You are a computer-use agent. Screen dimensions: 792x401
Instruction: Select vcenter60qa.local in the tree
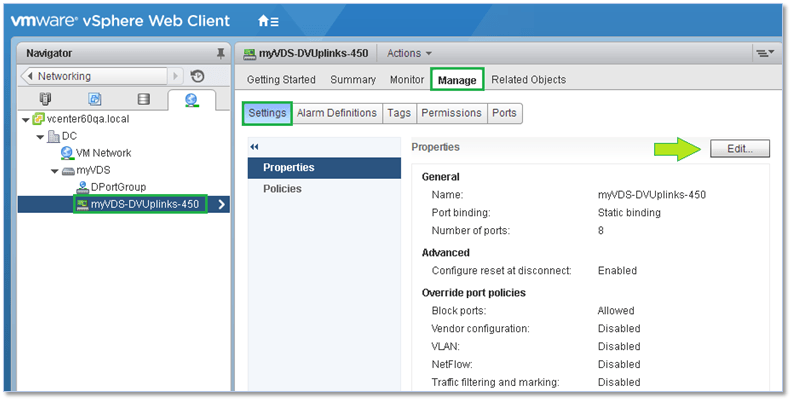[87, 119]
